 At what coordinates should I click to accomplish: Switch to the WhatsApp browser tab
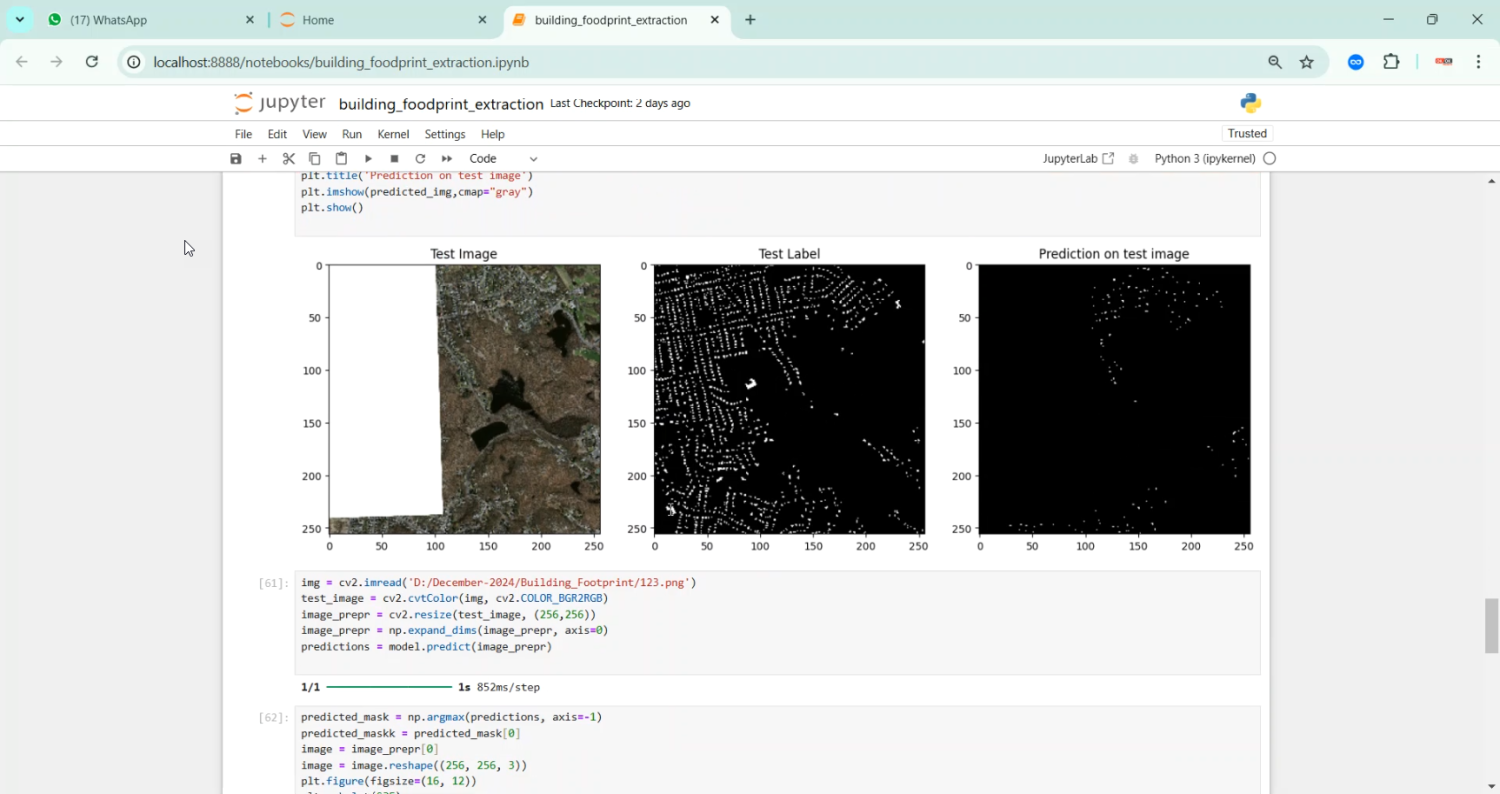point(150,20)
